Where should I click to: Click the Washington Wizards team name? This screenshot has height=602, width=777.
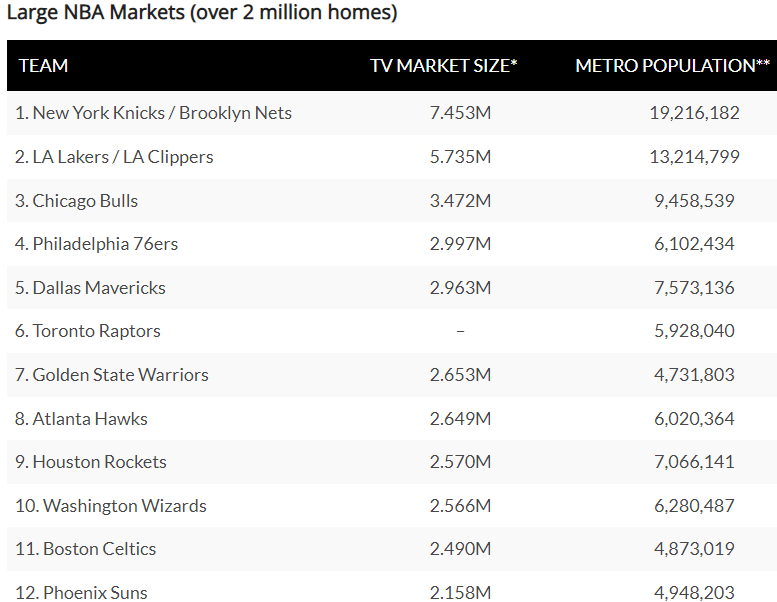110,506
